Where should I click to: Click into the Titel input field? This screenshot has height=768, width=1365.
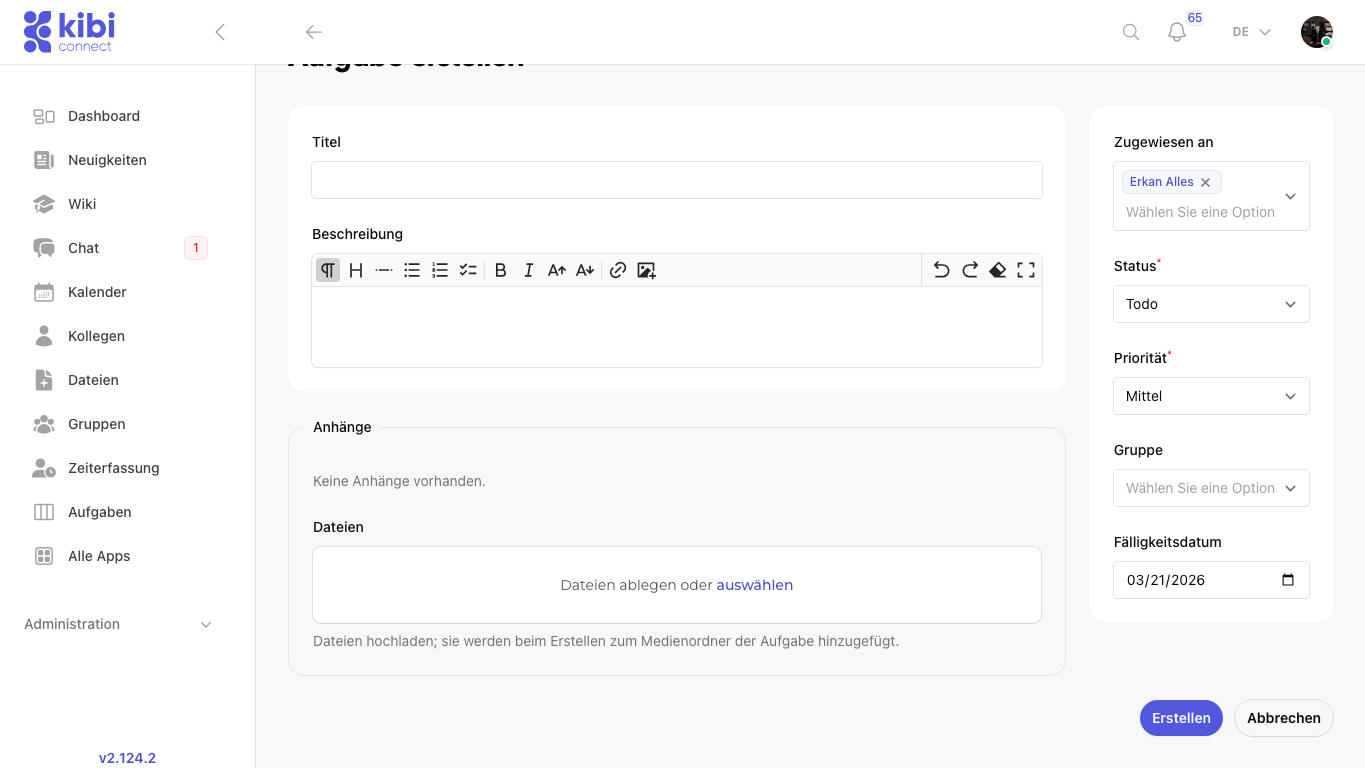pyautogui.click(x=676, y=180)
